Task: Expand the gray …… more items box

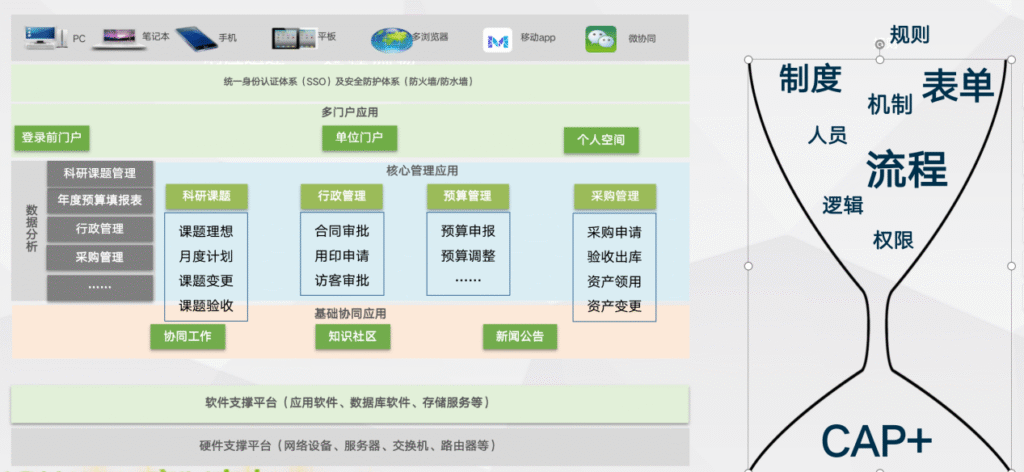Action: click(100, 287)
